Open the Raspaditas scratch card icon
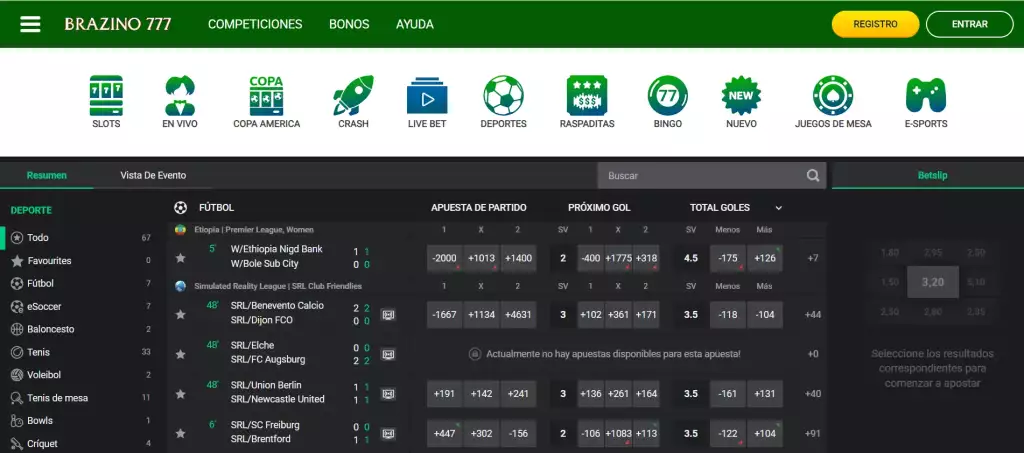Screen dimensions: 1024x453 587,96
